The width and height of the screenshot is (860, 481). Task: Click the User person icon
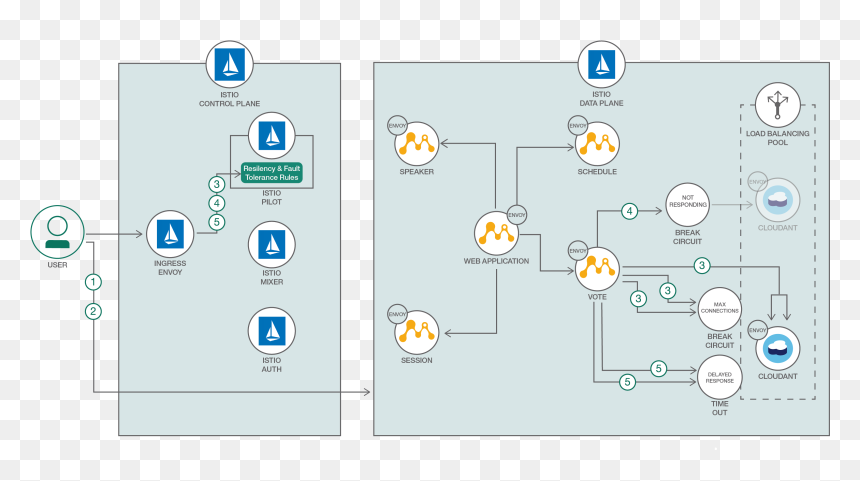pyautogui.click(x=58, y=232)
